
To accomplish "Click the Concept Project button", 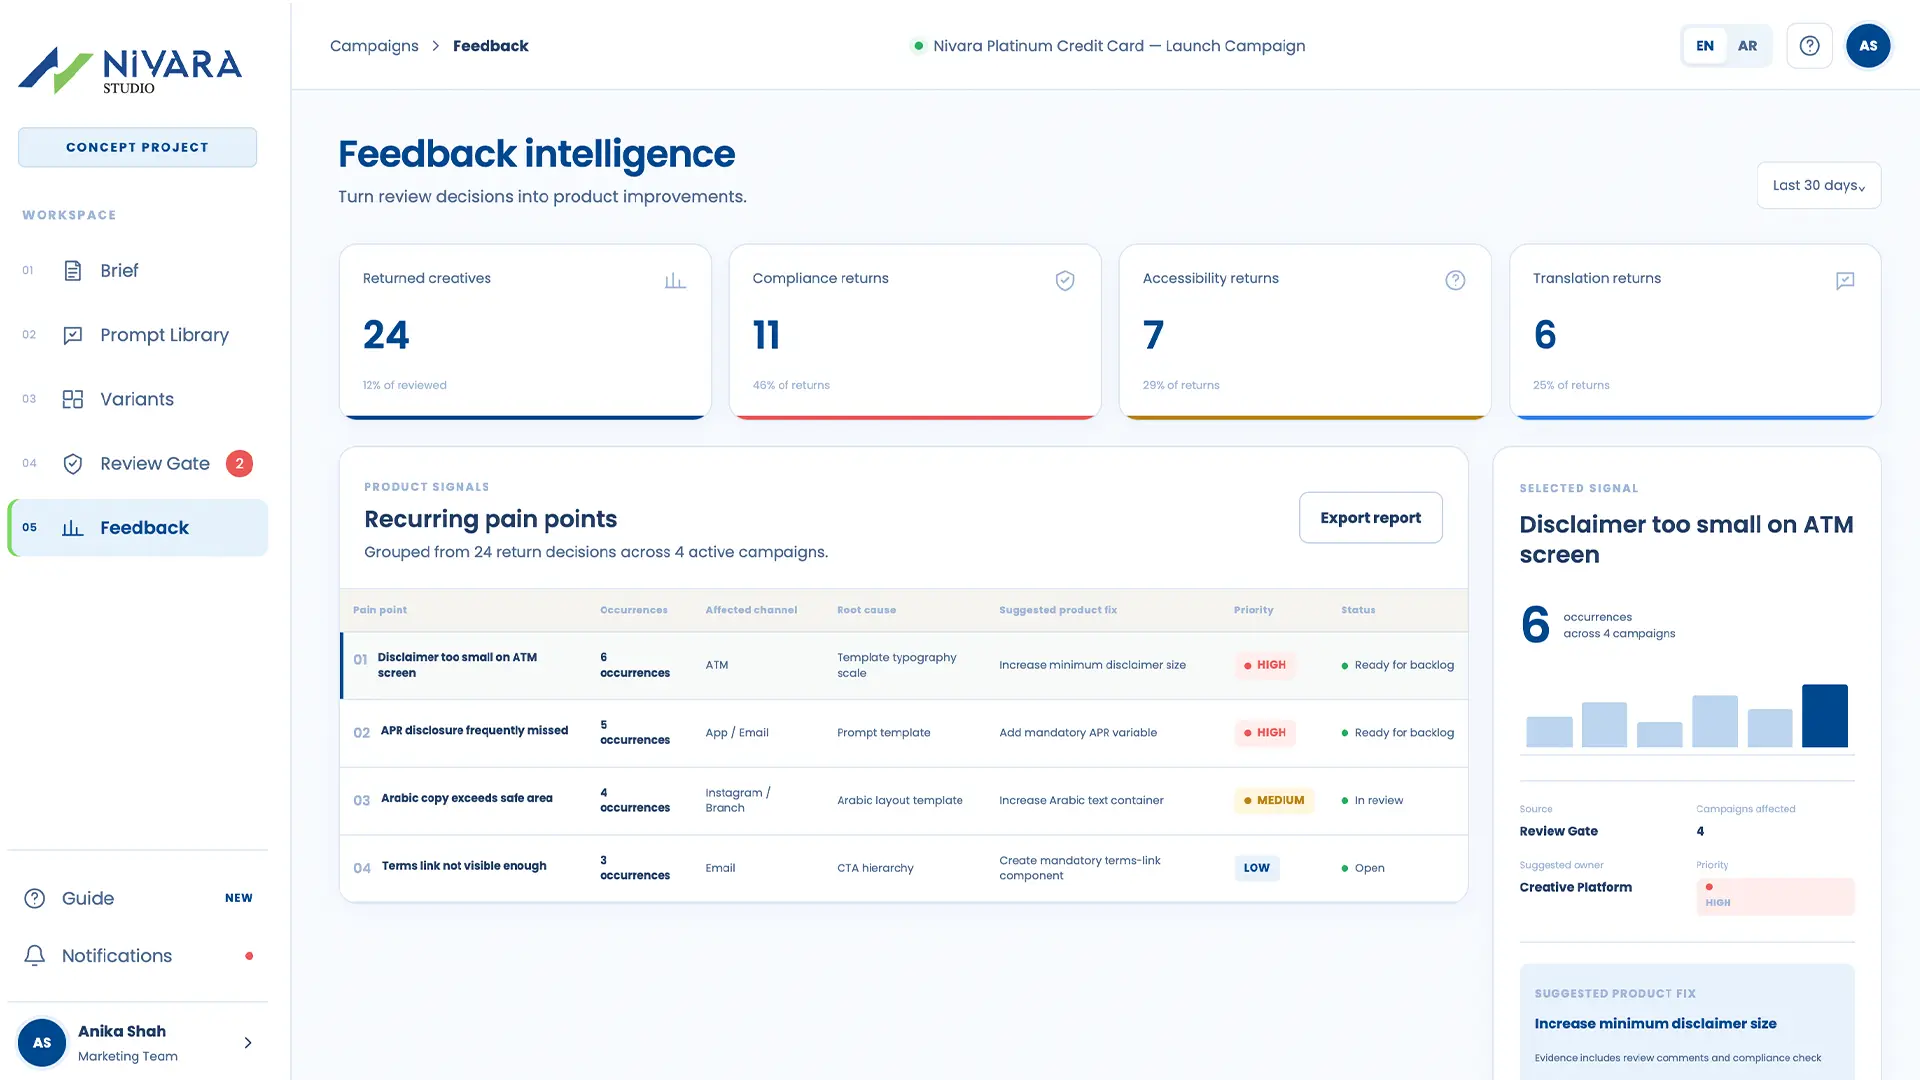I will [137, 147].
